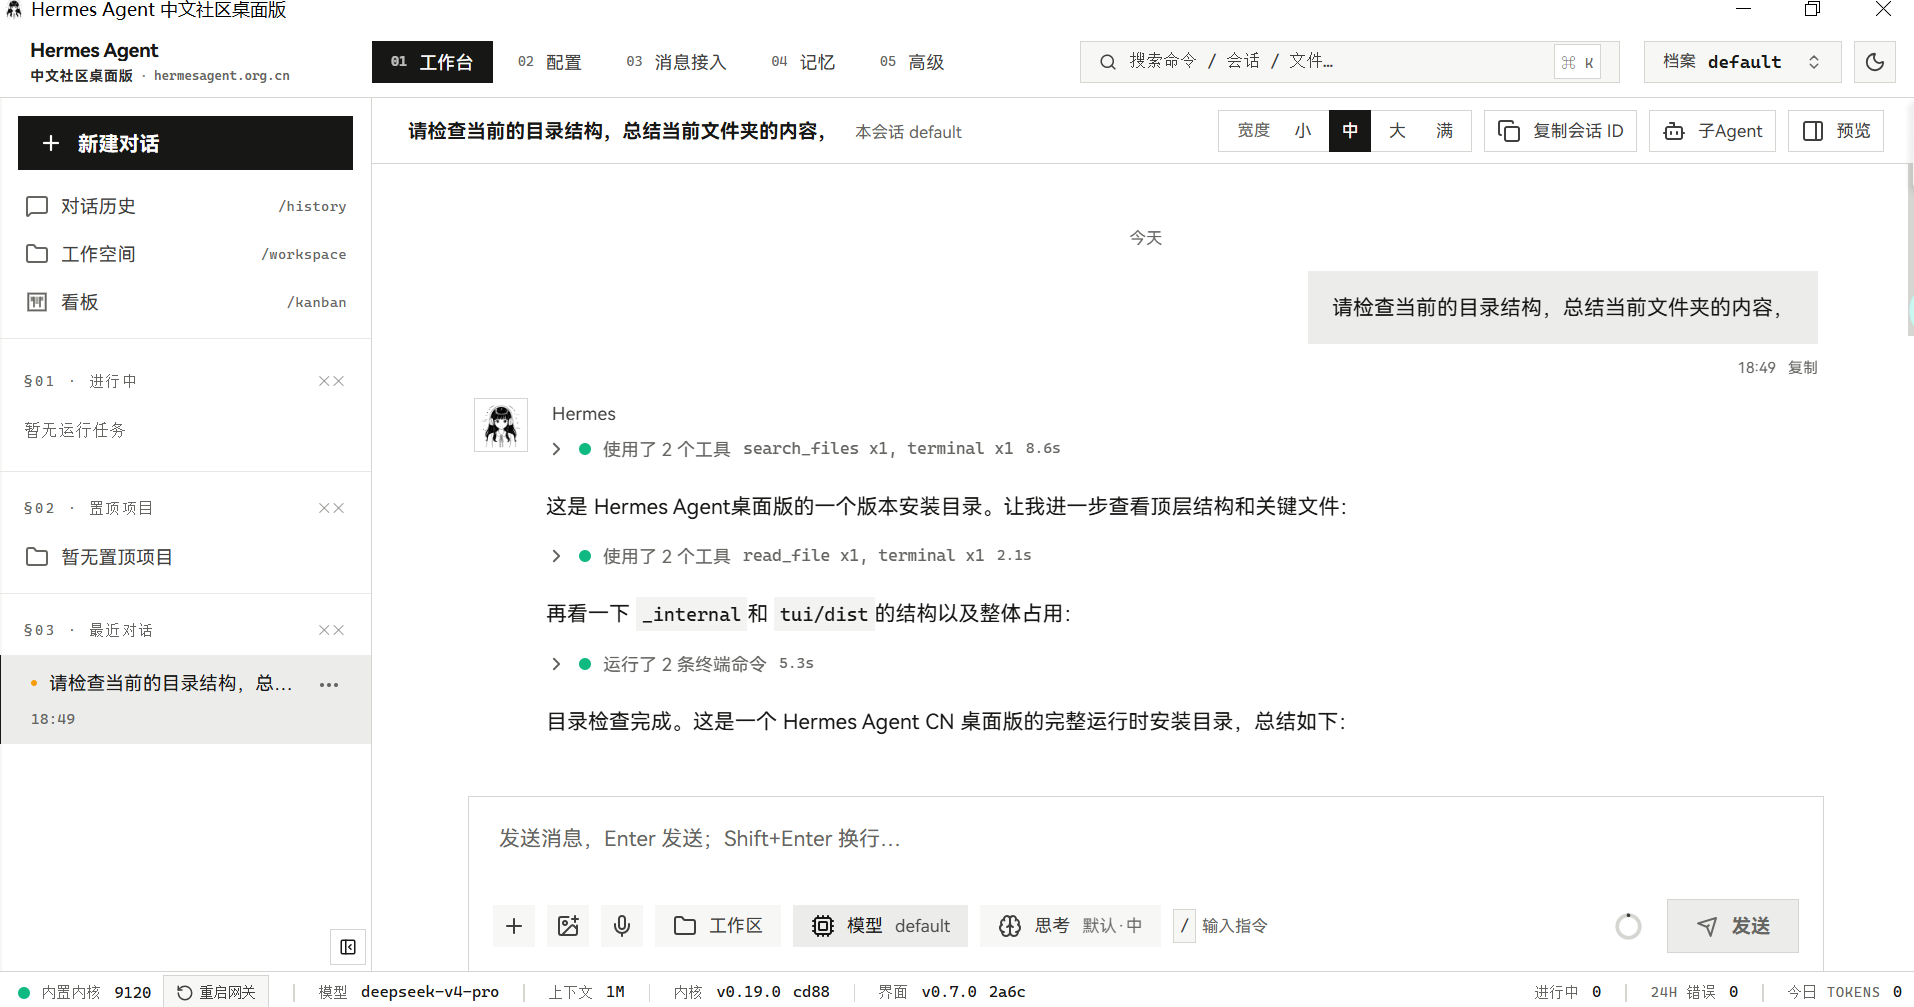Screen dimensions: 1914x1007
Task: Switch to the 01 工作台 tab
Action: click(432, 62)
